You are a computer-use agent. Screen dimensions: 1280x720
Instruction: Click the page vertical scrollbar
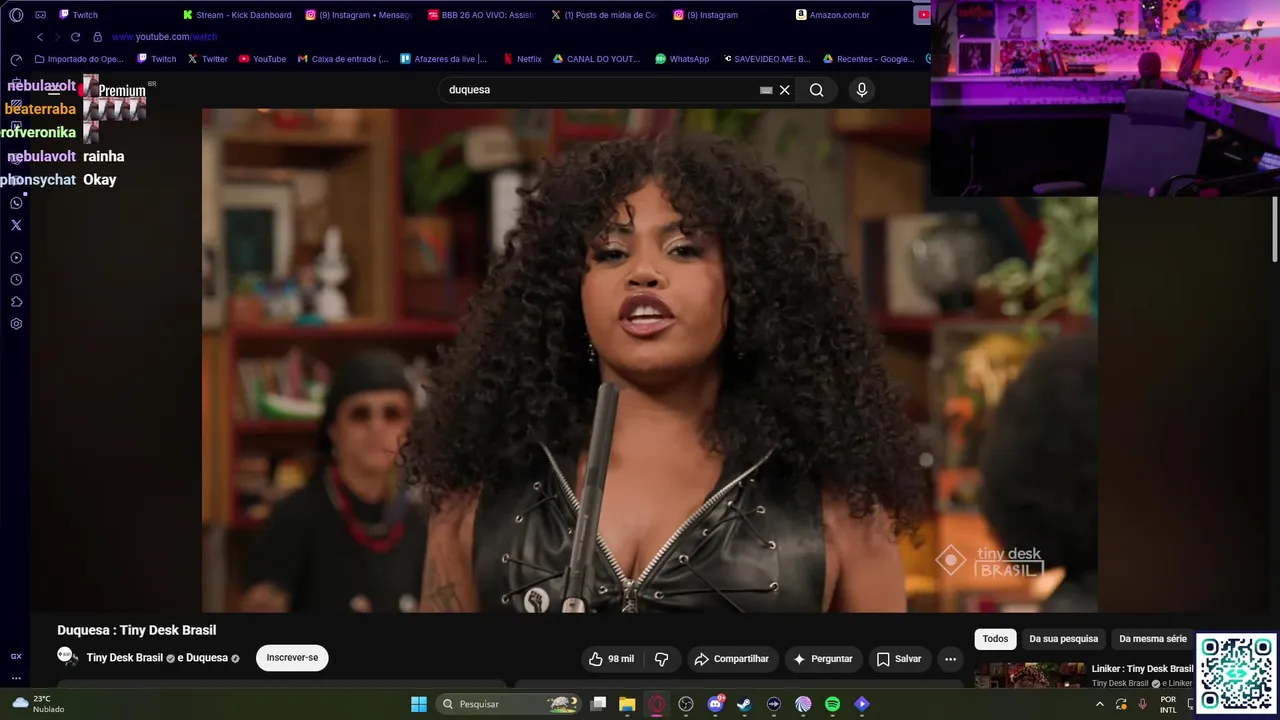(1275, 230)
